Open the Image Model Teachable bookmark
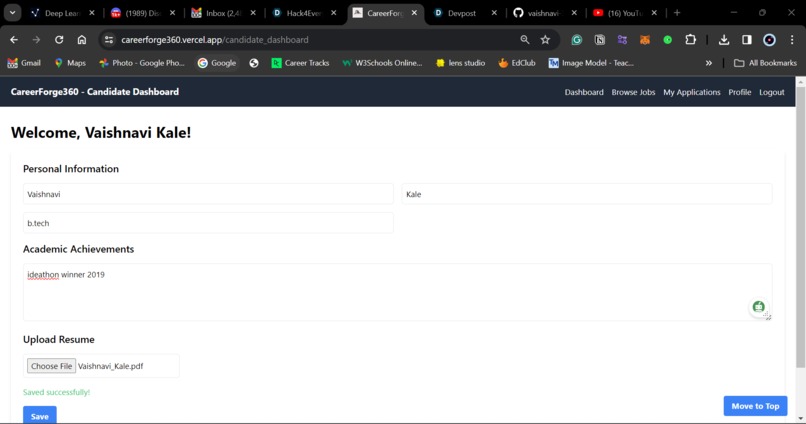806x424 pixels. [x=591, y=63]
